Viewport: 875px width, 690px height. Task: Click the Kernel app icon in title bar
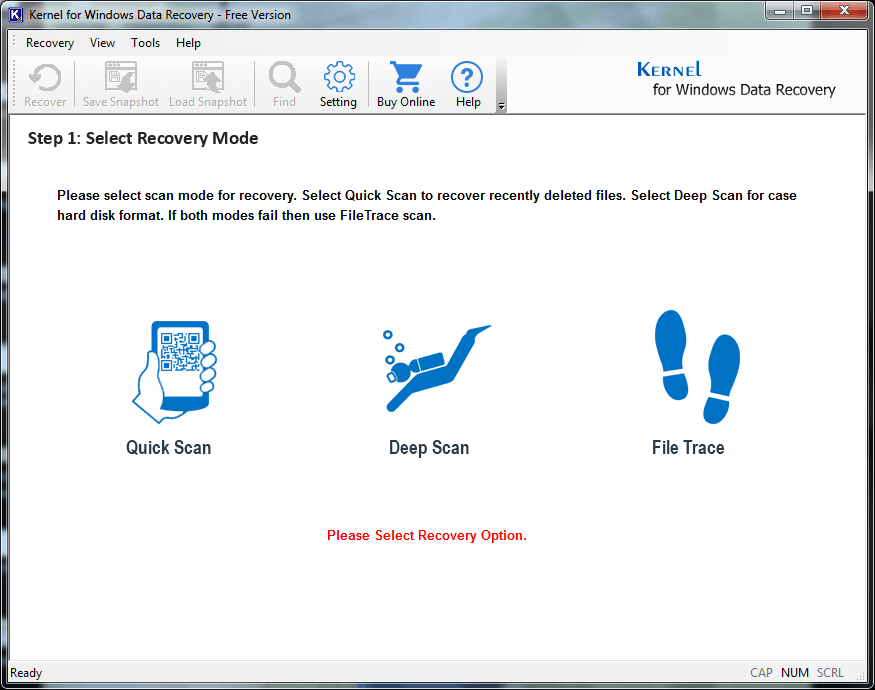[16, 15]
